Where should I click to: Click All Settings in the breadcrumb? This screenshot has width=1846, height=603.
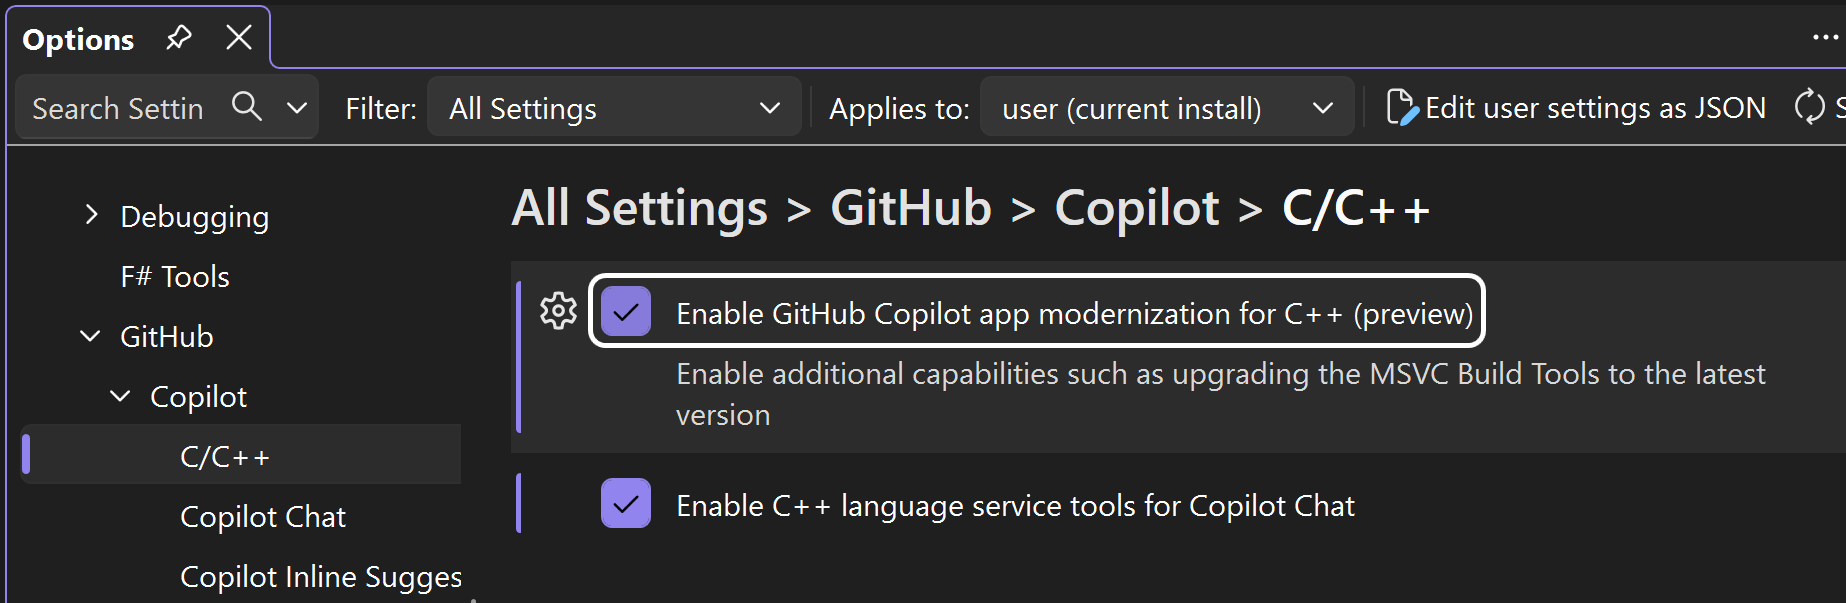638,208
